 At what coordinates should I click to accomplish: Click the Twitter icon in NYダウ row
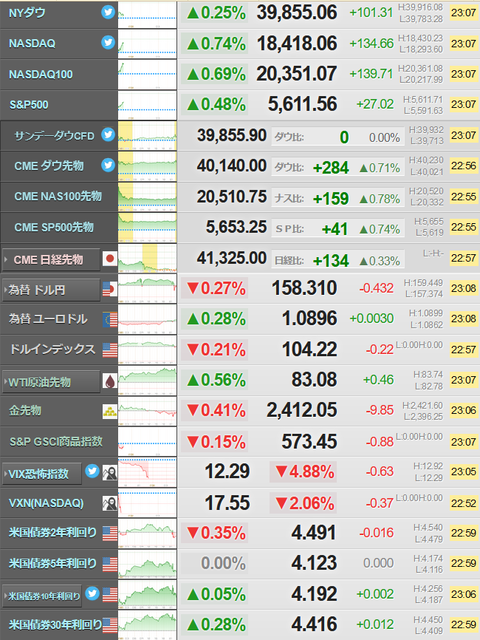coord(108,12)
